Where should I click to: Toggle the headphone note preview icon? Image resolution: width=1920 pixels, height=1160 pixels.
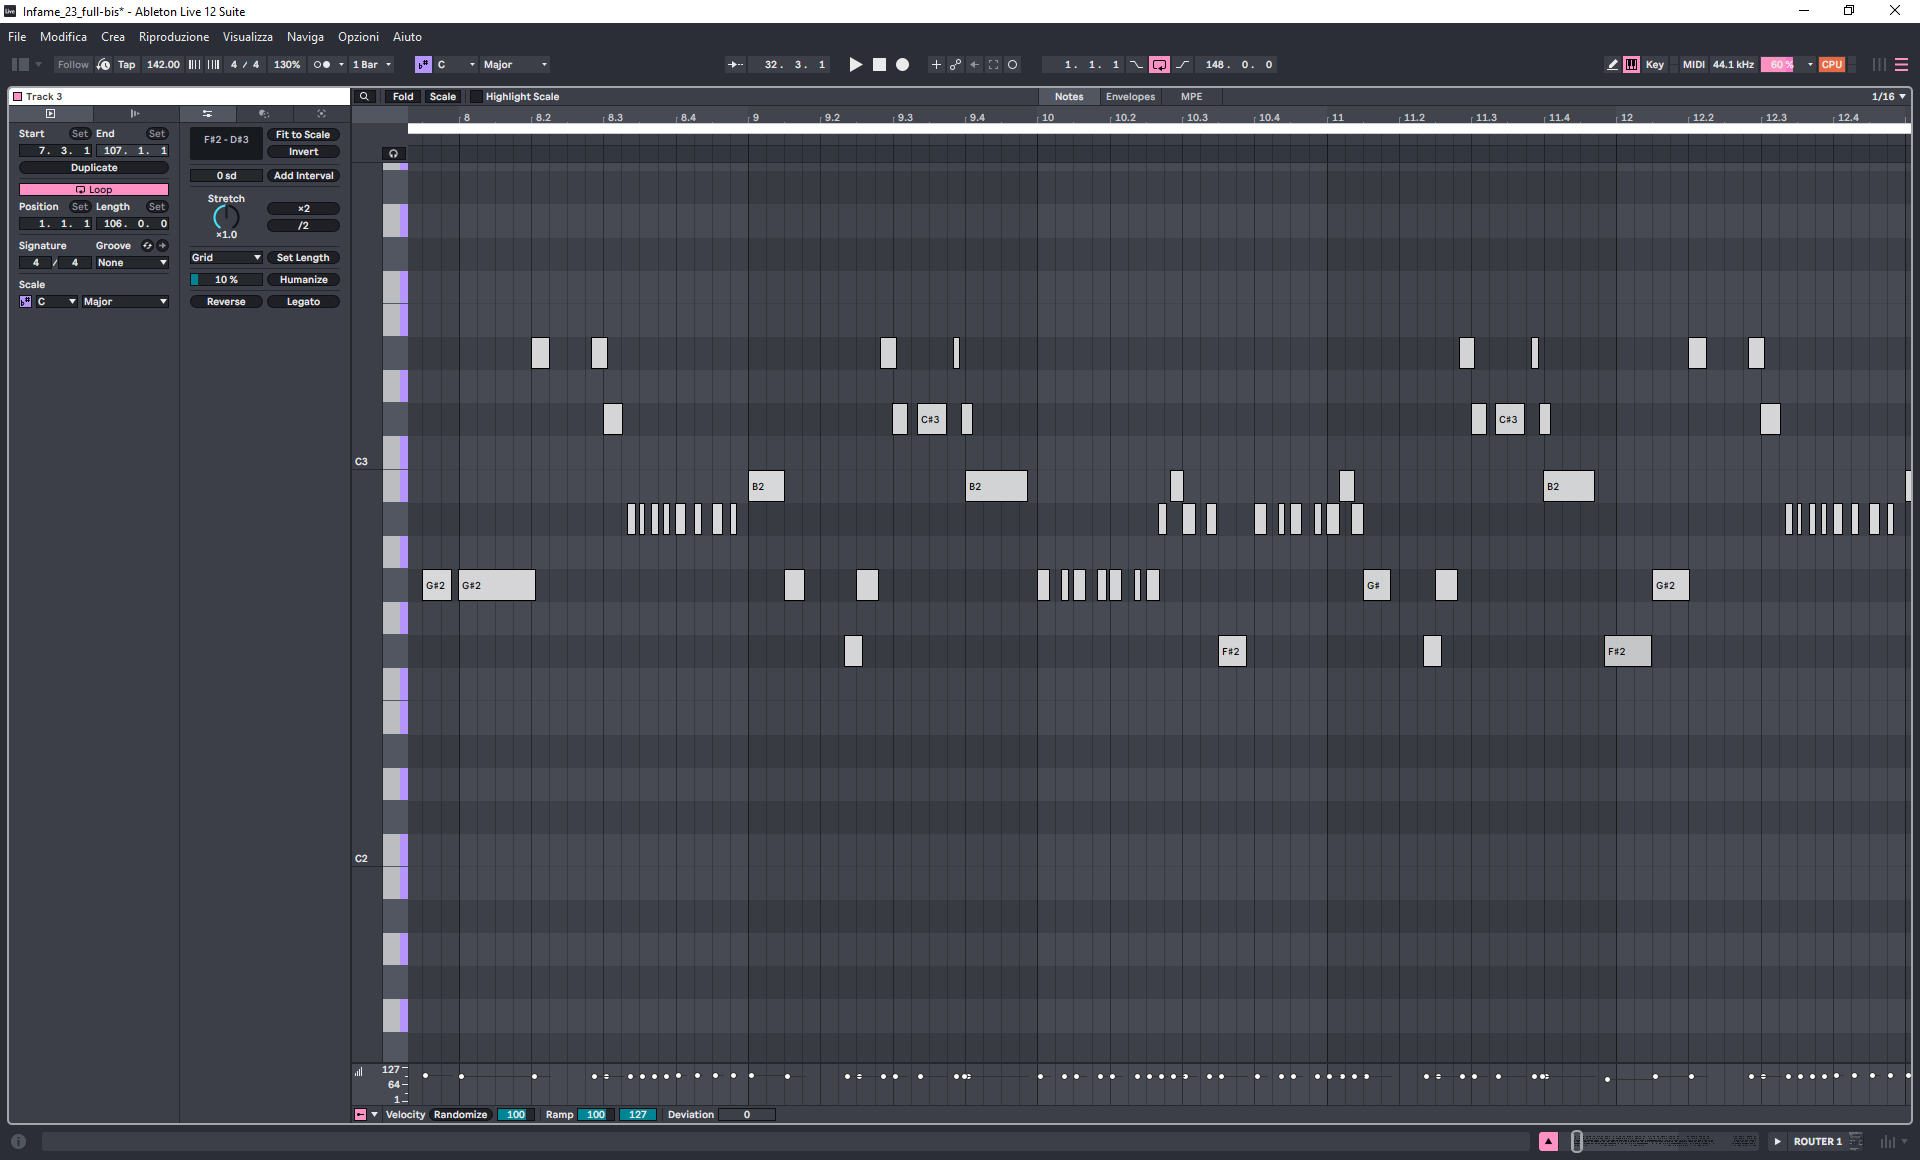[x=393, y=153]
